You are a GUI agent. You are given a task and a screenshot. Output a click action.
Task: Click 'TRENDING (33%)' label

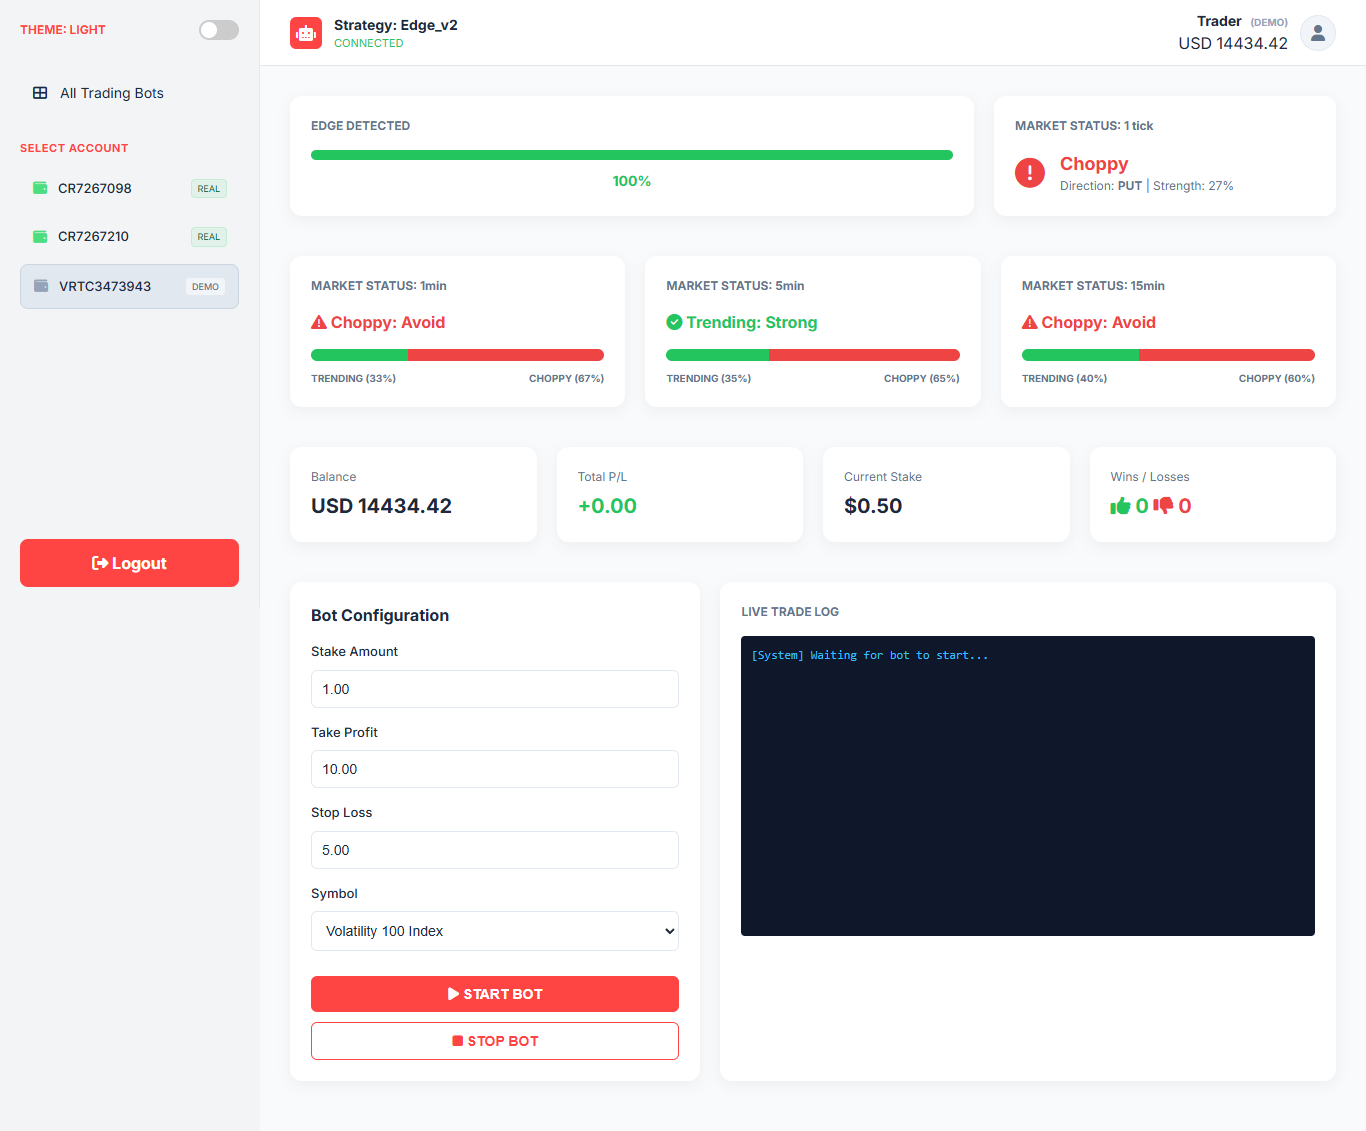(x=353, y=378)
